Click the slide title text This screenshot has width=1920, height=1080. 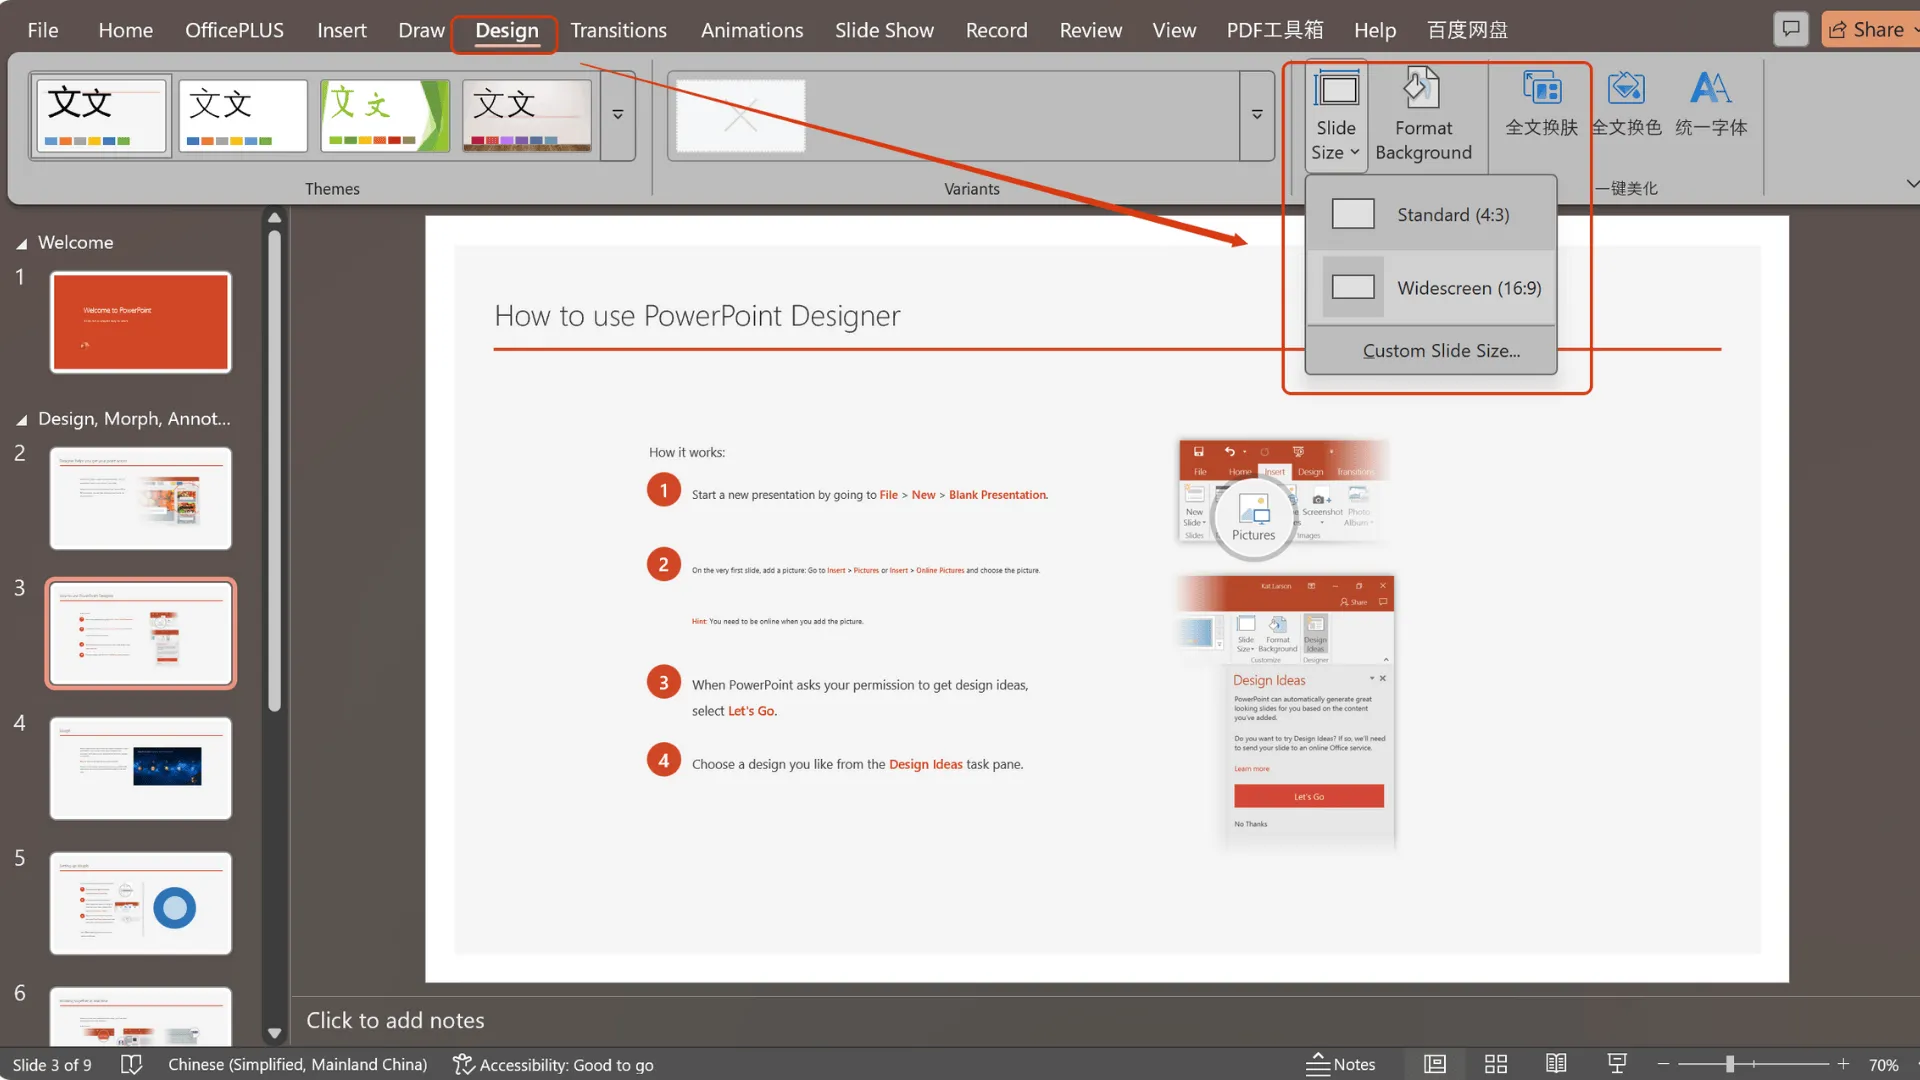click(697, 316)
